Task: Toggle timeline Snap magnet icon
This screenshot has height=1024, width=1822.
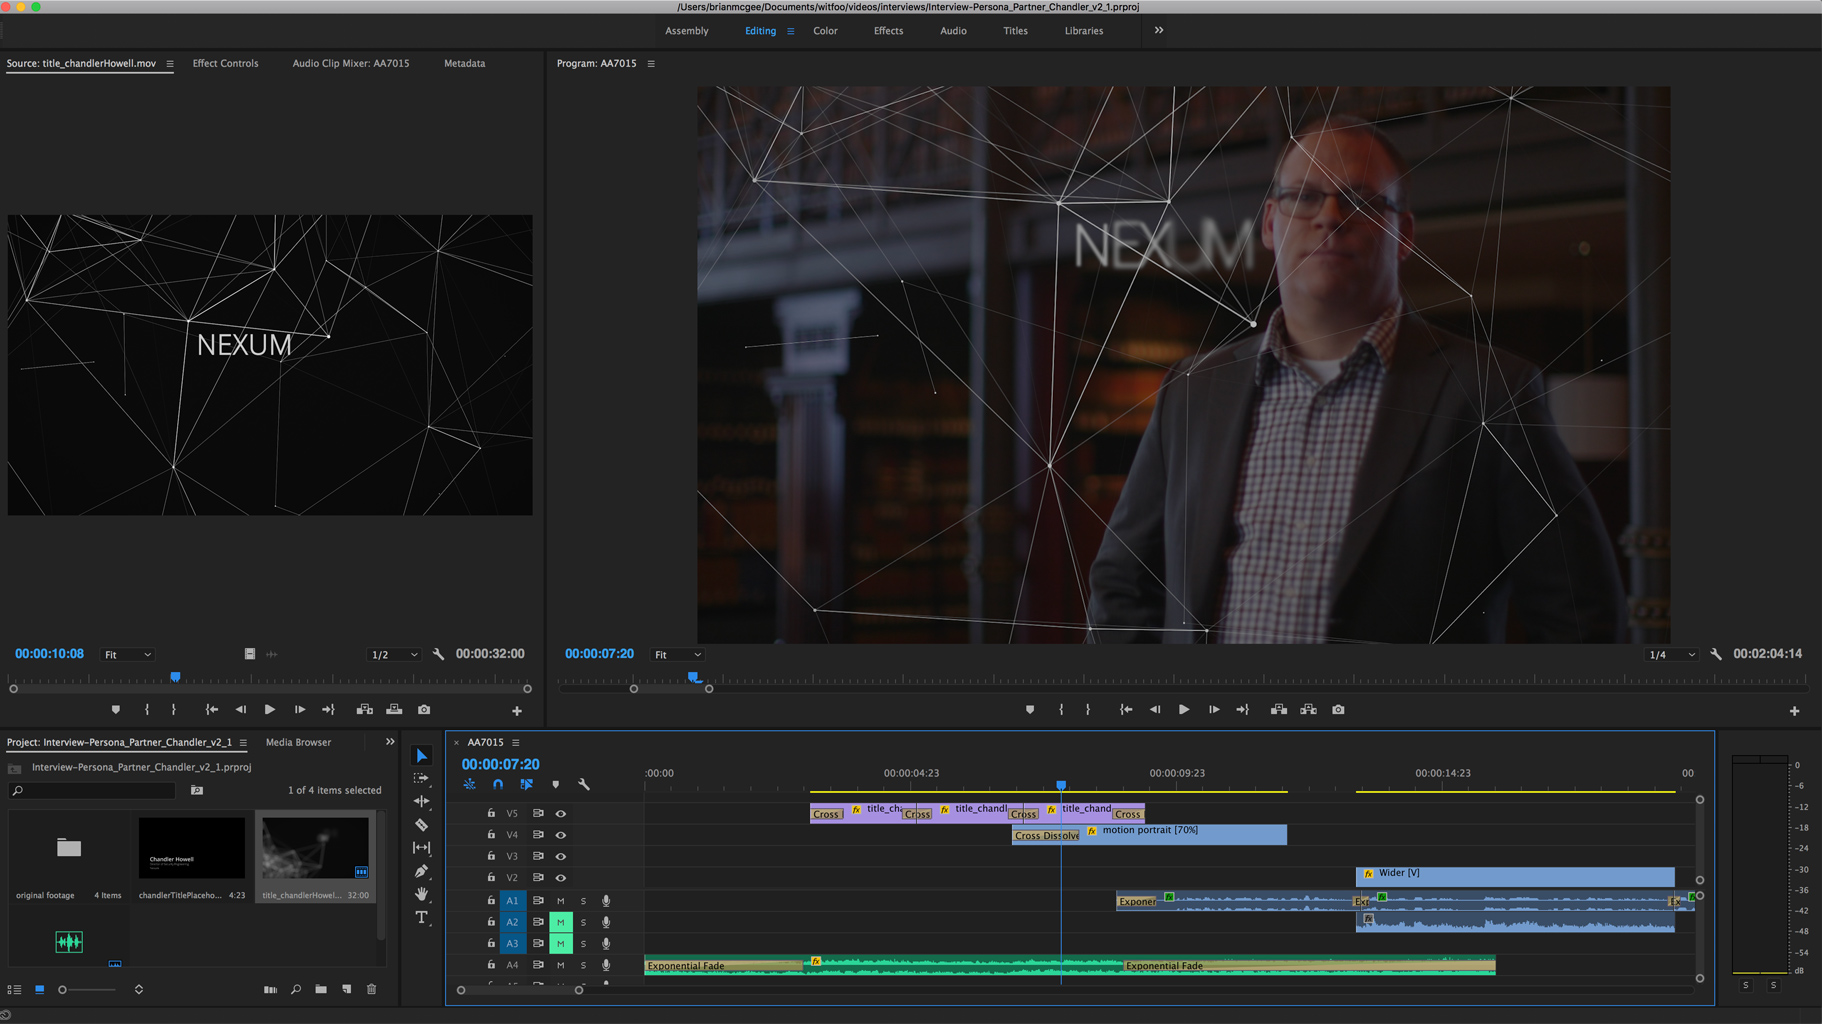Action: tap(498, 785)
